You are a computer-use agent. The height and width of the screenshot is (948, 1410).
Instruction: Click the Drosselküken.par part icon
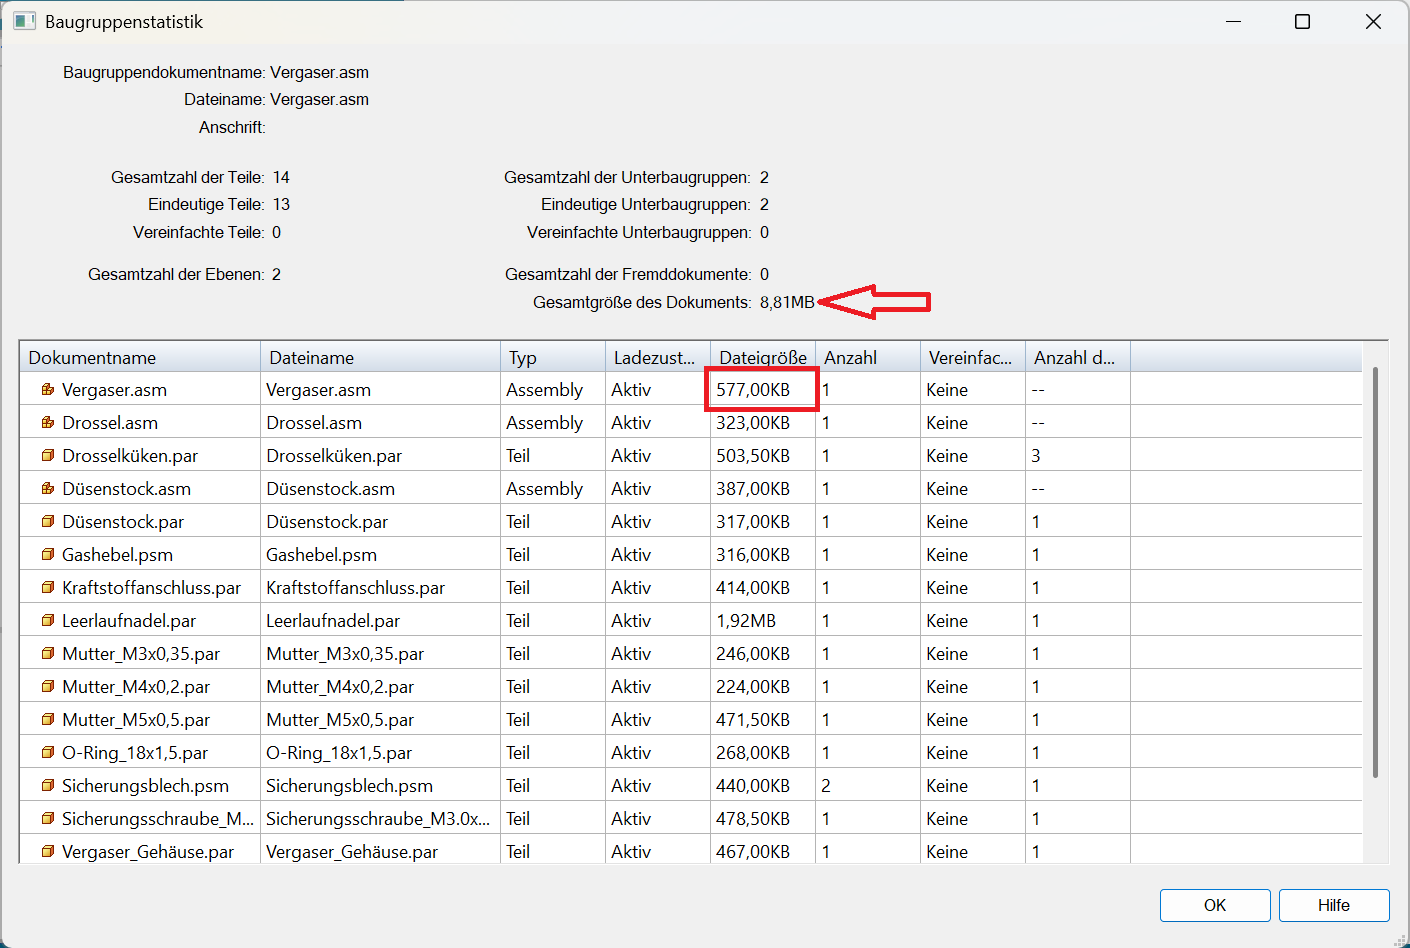point(47,456)
